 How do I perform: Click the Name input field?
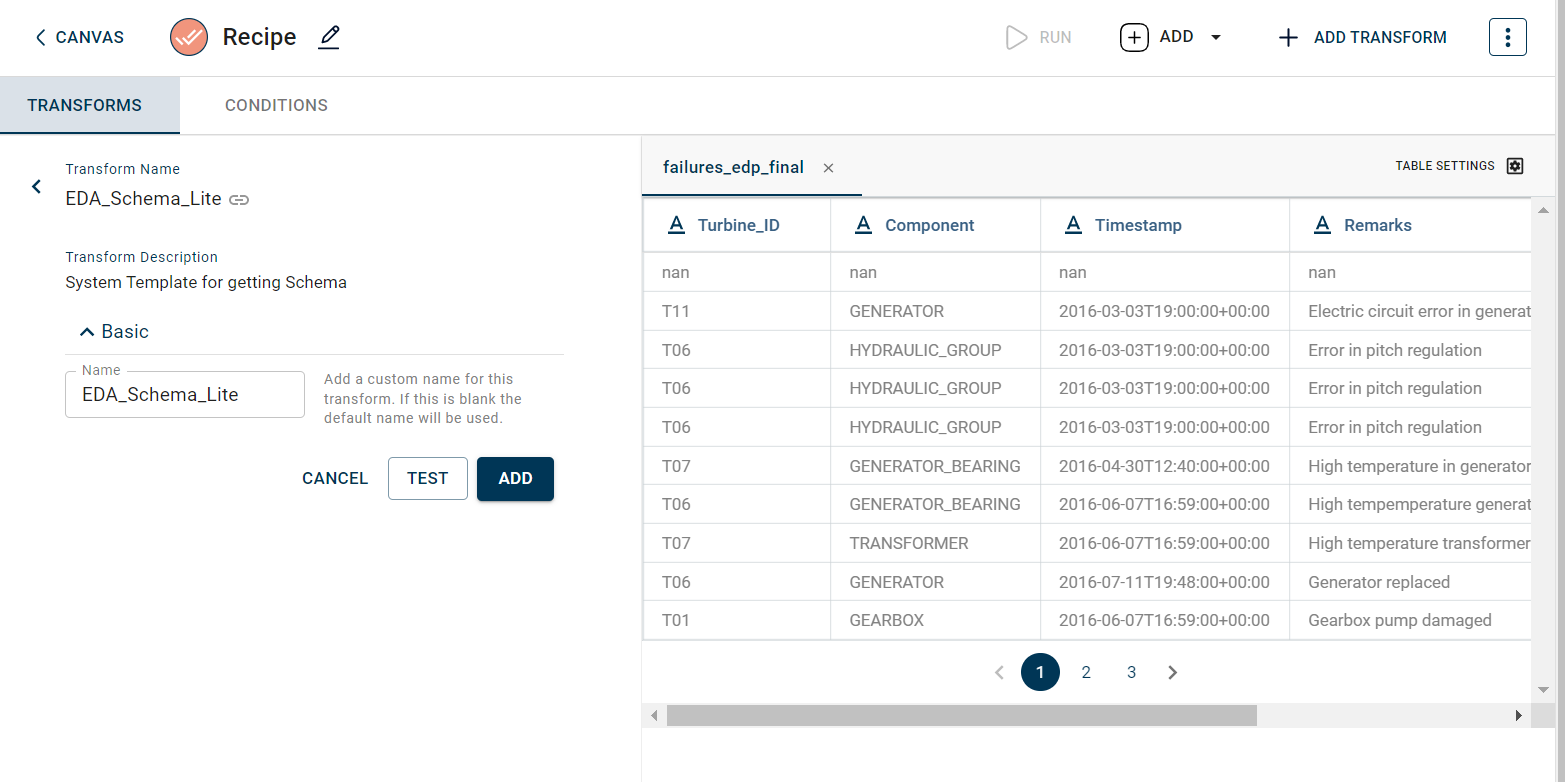[x=185, y=395]
